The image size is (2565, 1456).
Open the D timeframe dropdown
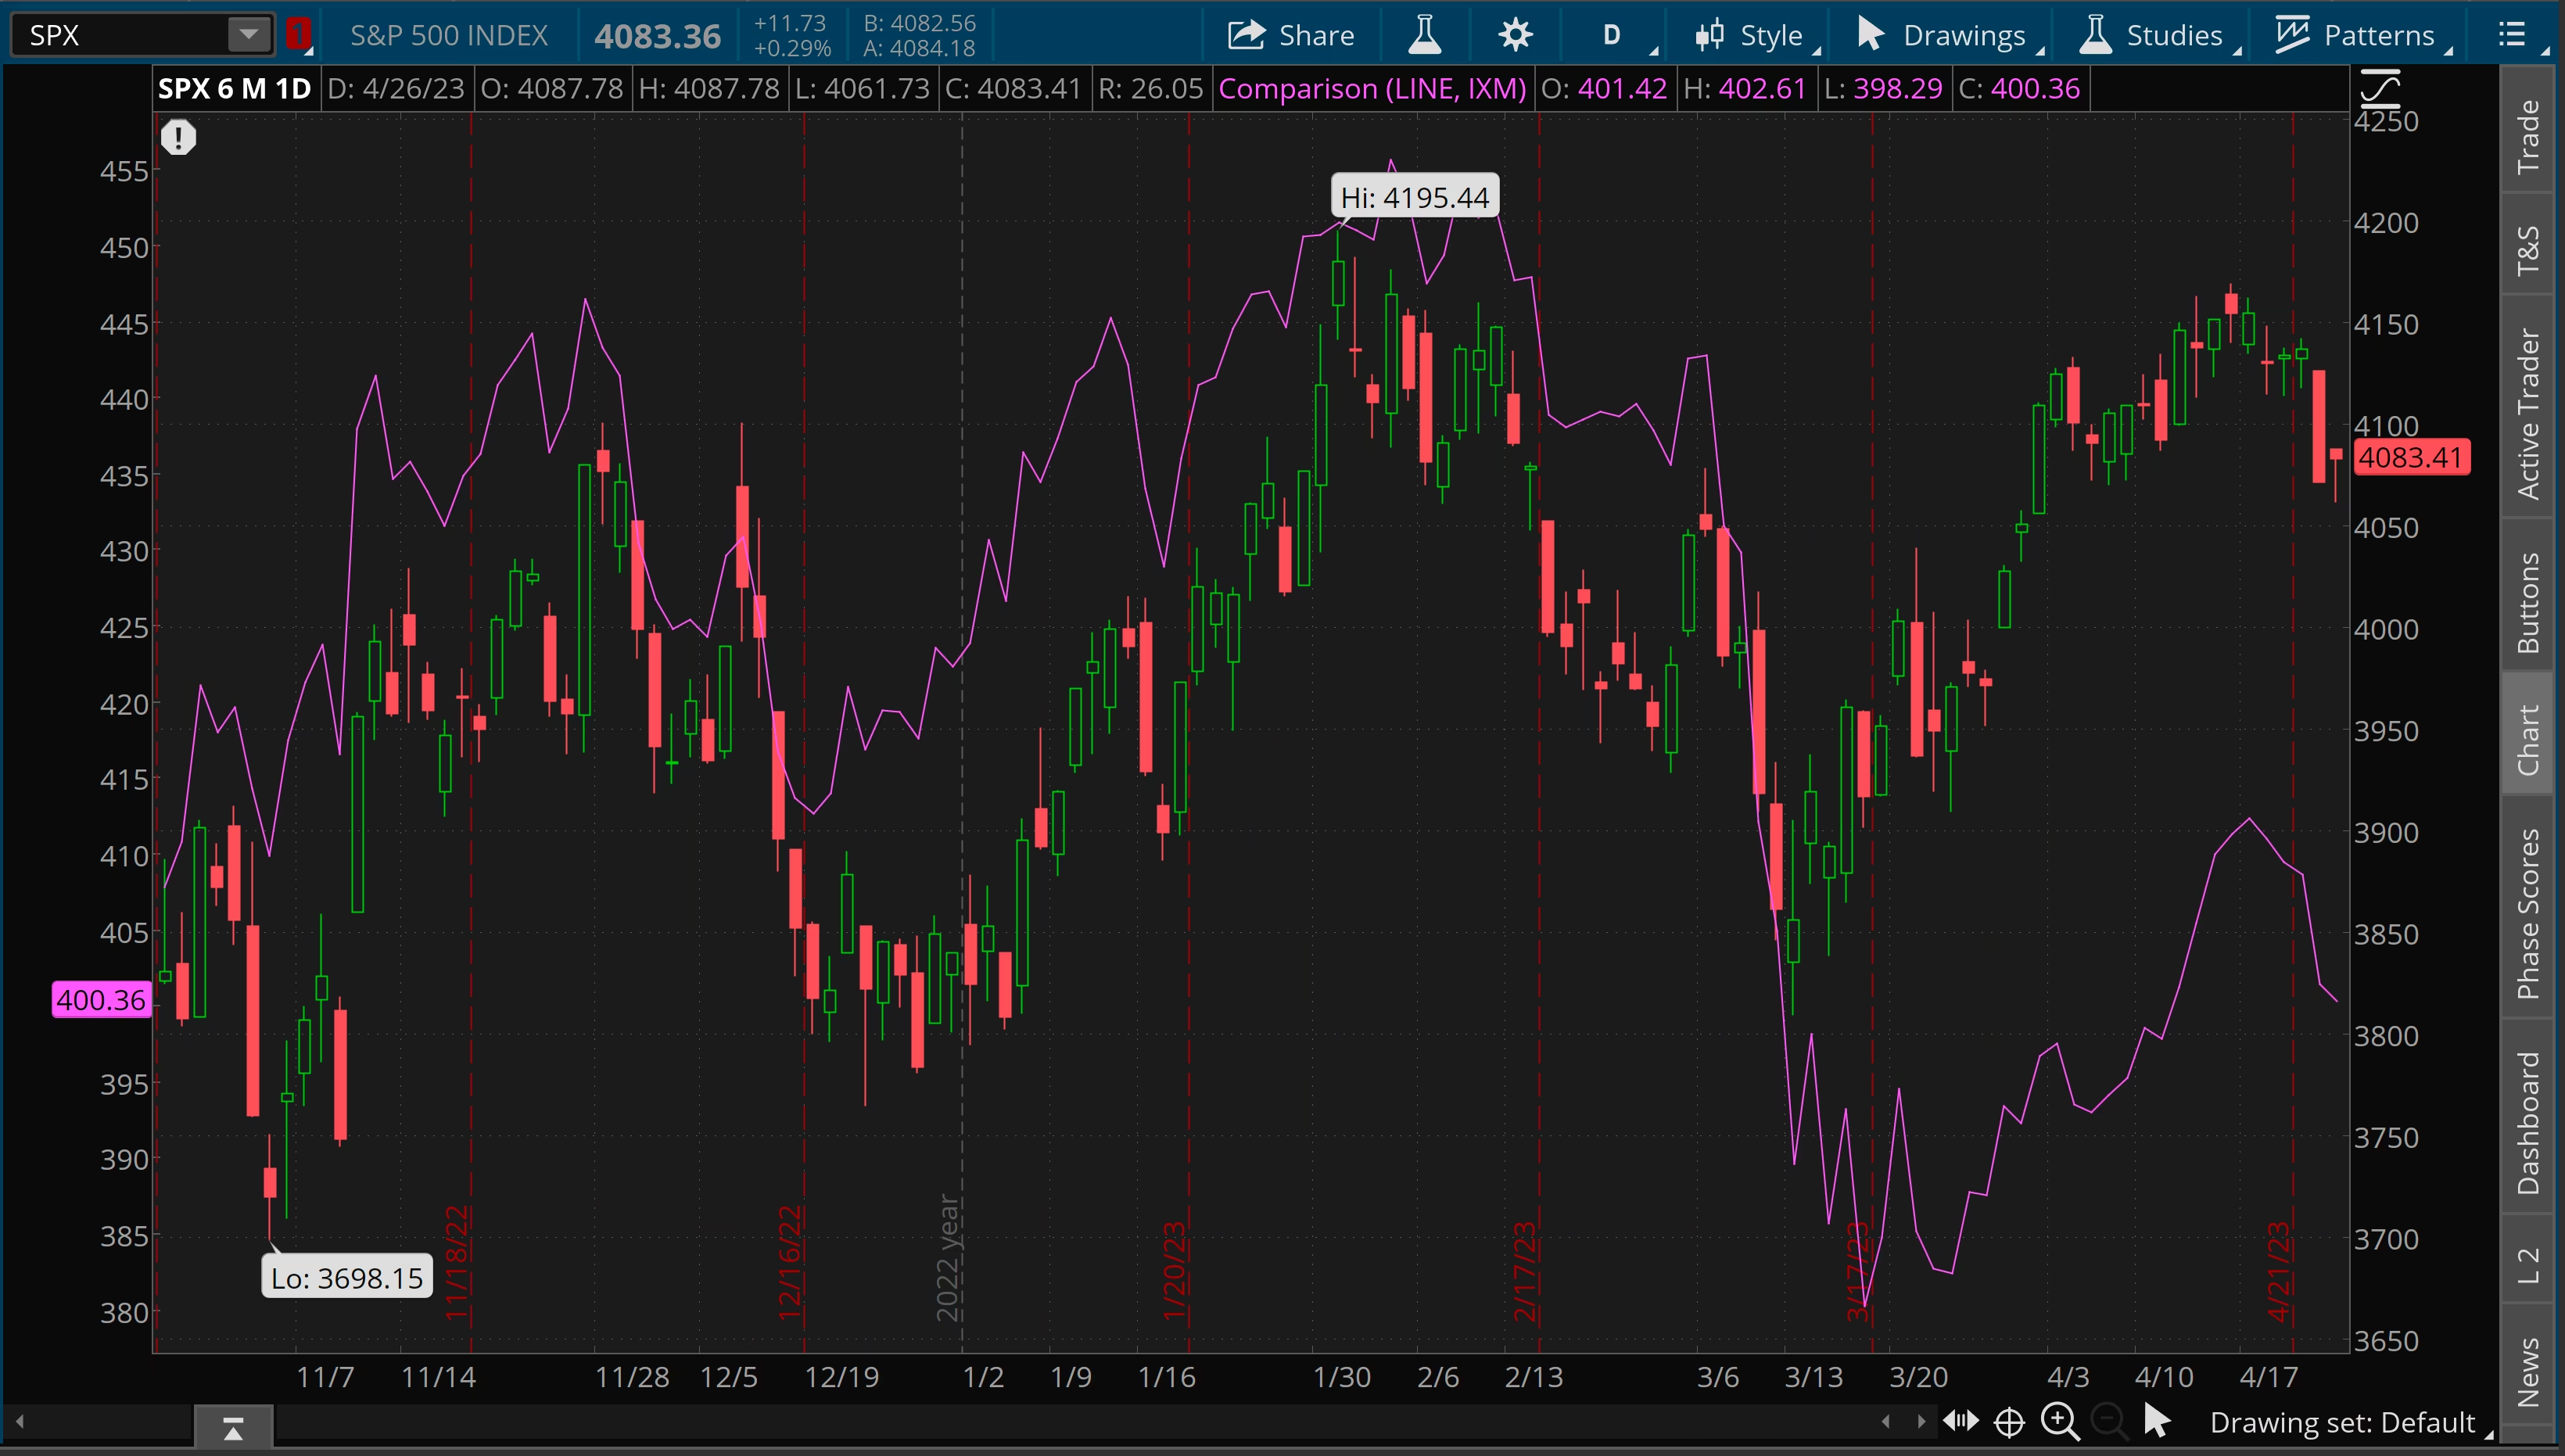(x=1619, y=35)
